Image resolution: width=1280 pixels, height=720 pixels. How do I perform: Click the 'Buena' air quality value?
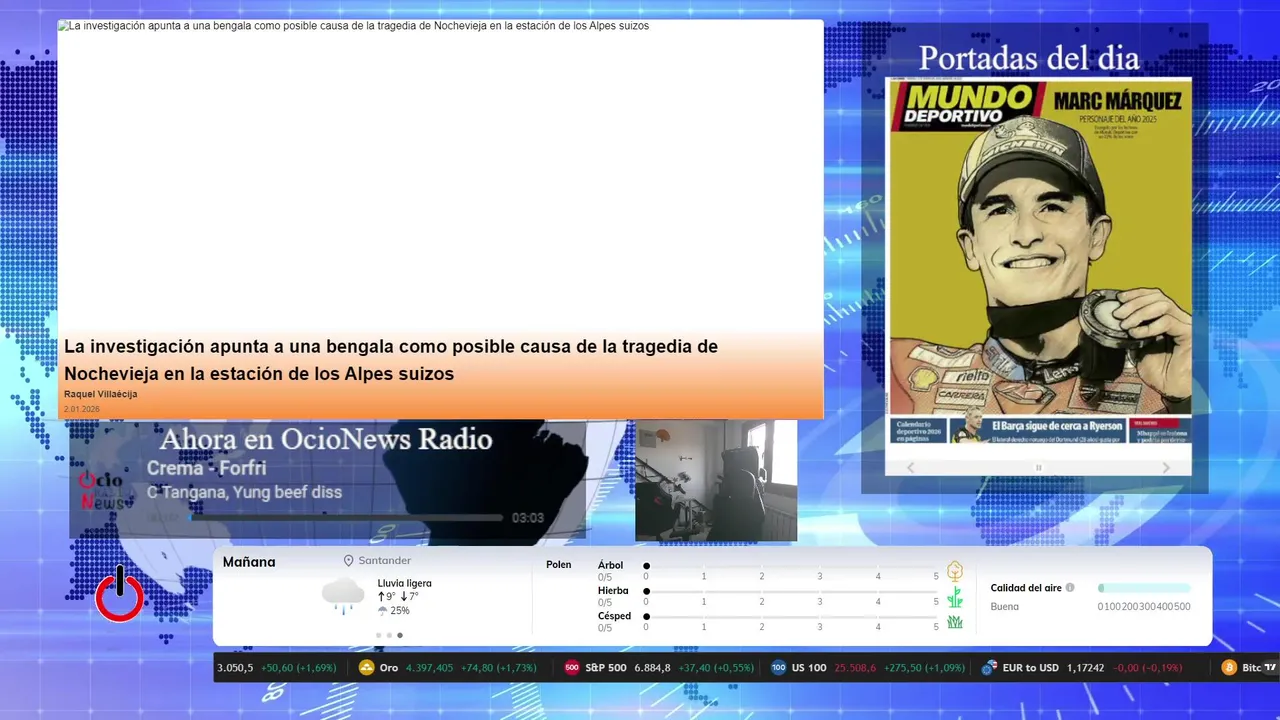[1005, 606]
